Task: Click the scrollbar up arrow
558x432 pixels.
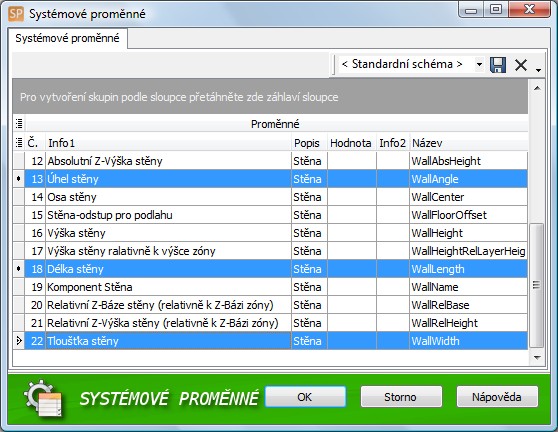Action: point(537,88)
